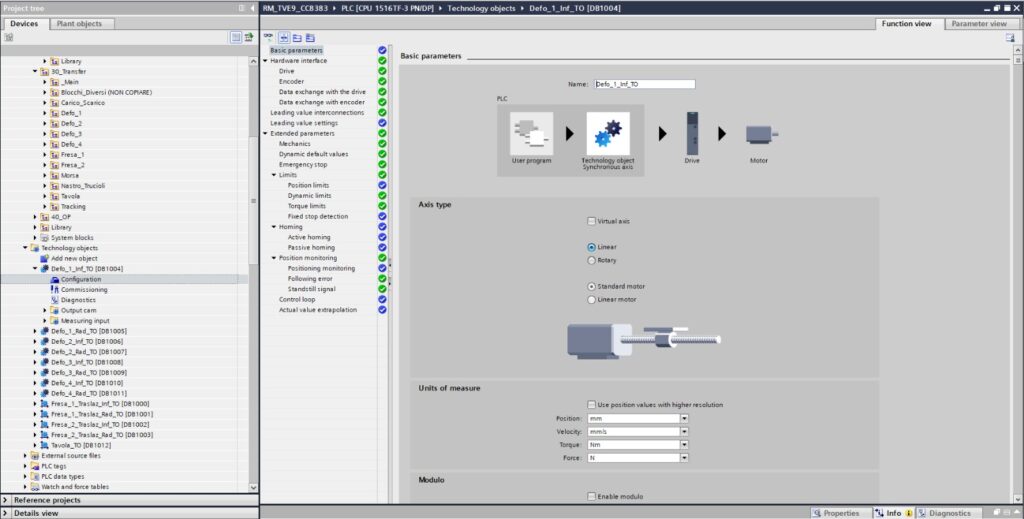Click the network icon under Devices tab
Viewport: 1024px width, 519px height.
click(8, 37)
